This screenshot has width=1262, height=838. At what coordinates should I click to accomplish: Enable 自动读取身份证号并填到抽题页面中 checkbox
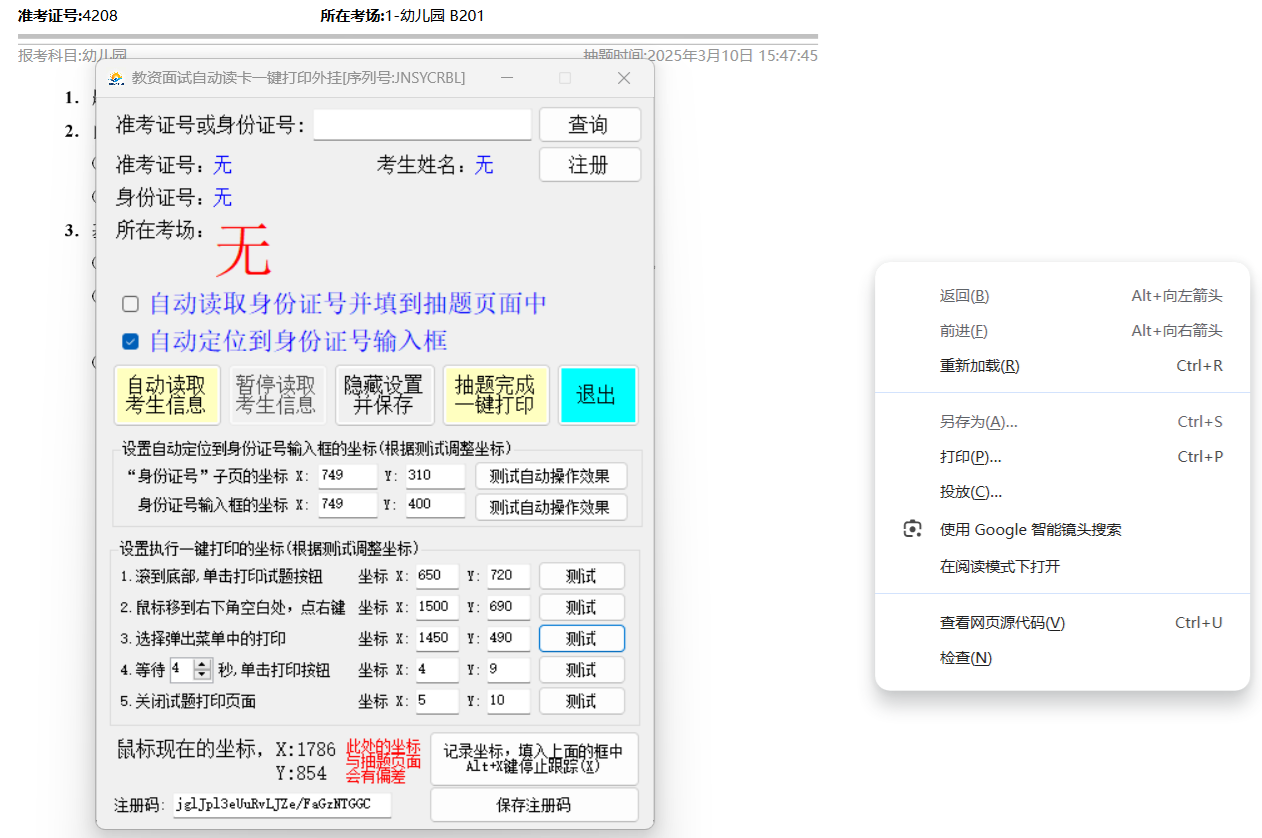(130, 304)
